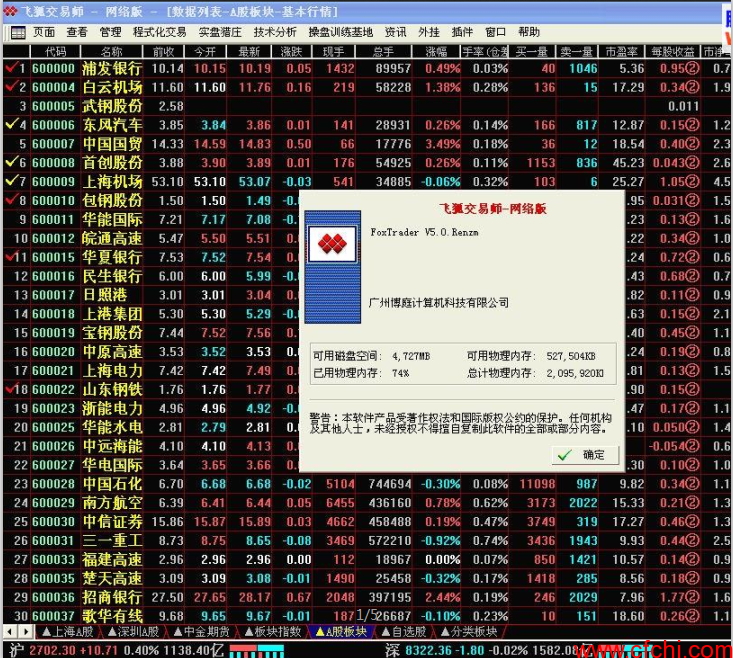This screenshot has height=658, width=733.
Task: Select stock row 中国国贸
Action: [x=366, y=144]
